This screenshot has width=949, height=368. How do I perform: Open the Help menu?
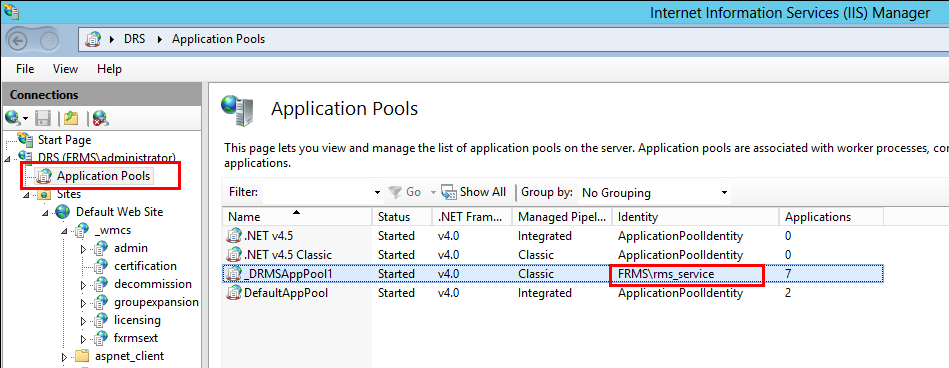[x=110, y=69]
